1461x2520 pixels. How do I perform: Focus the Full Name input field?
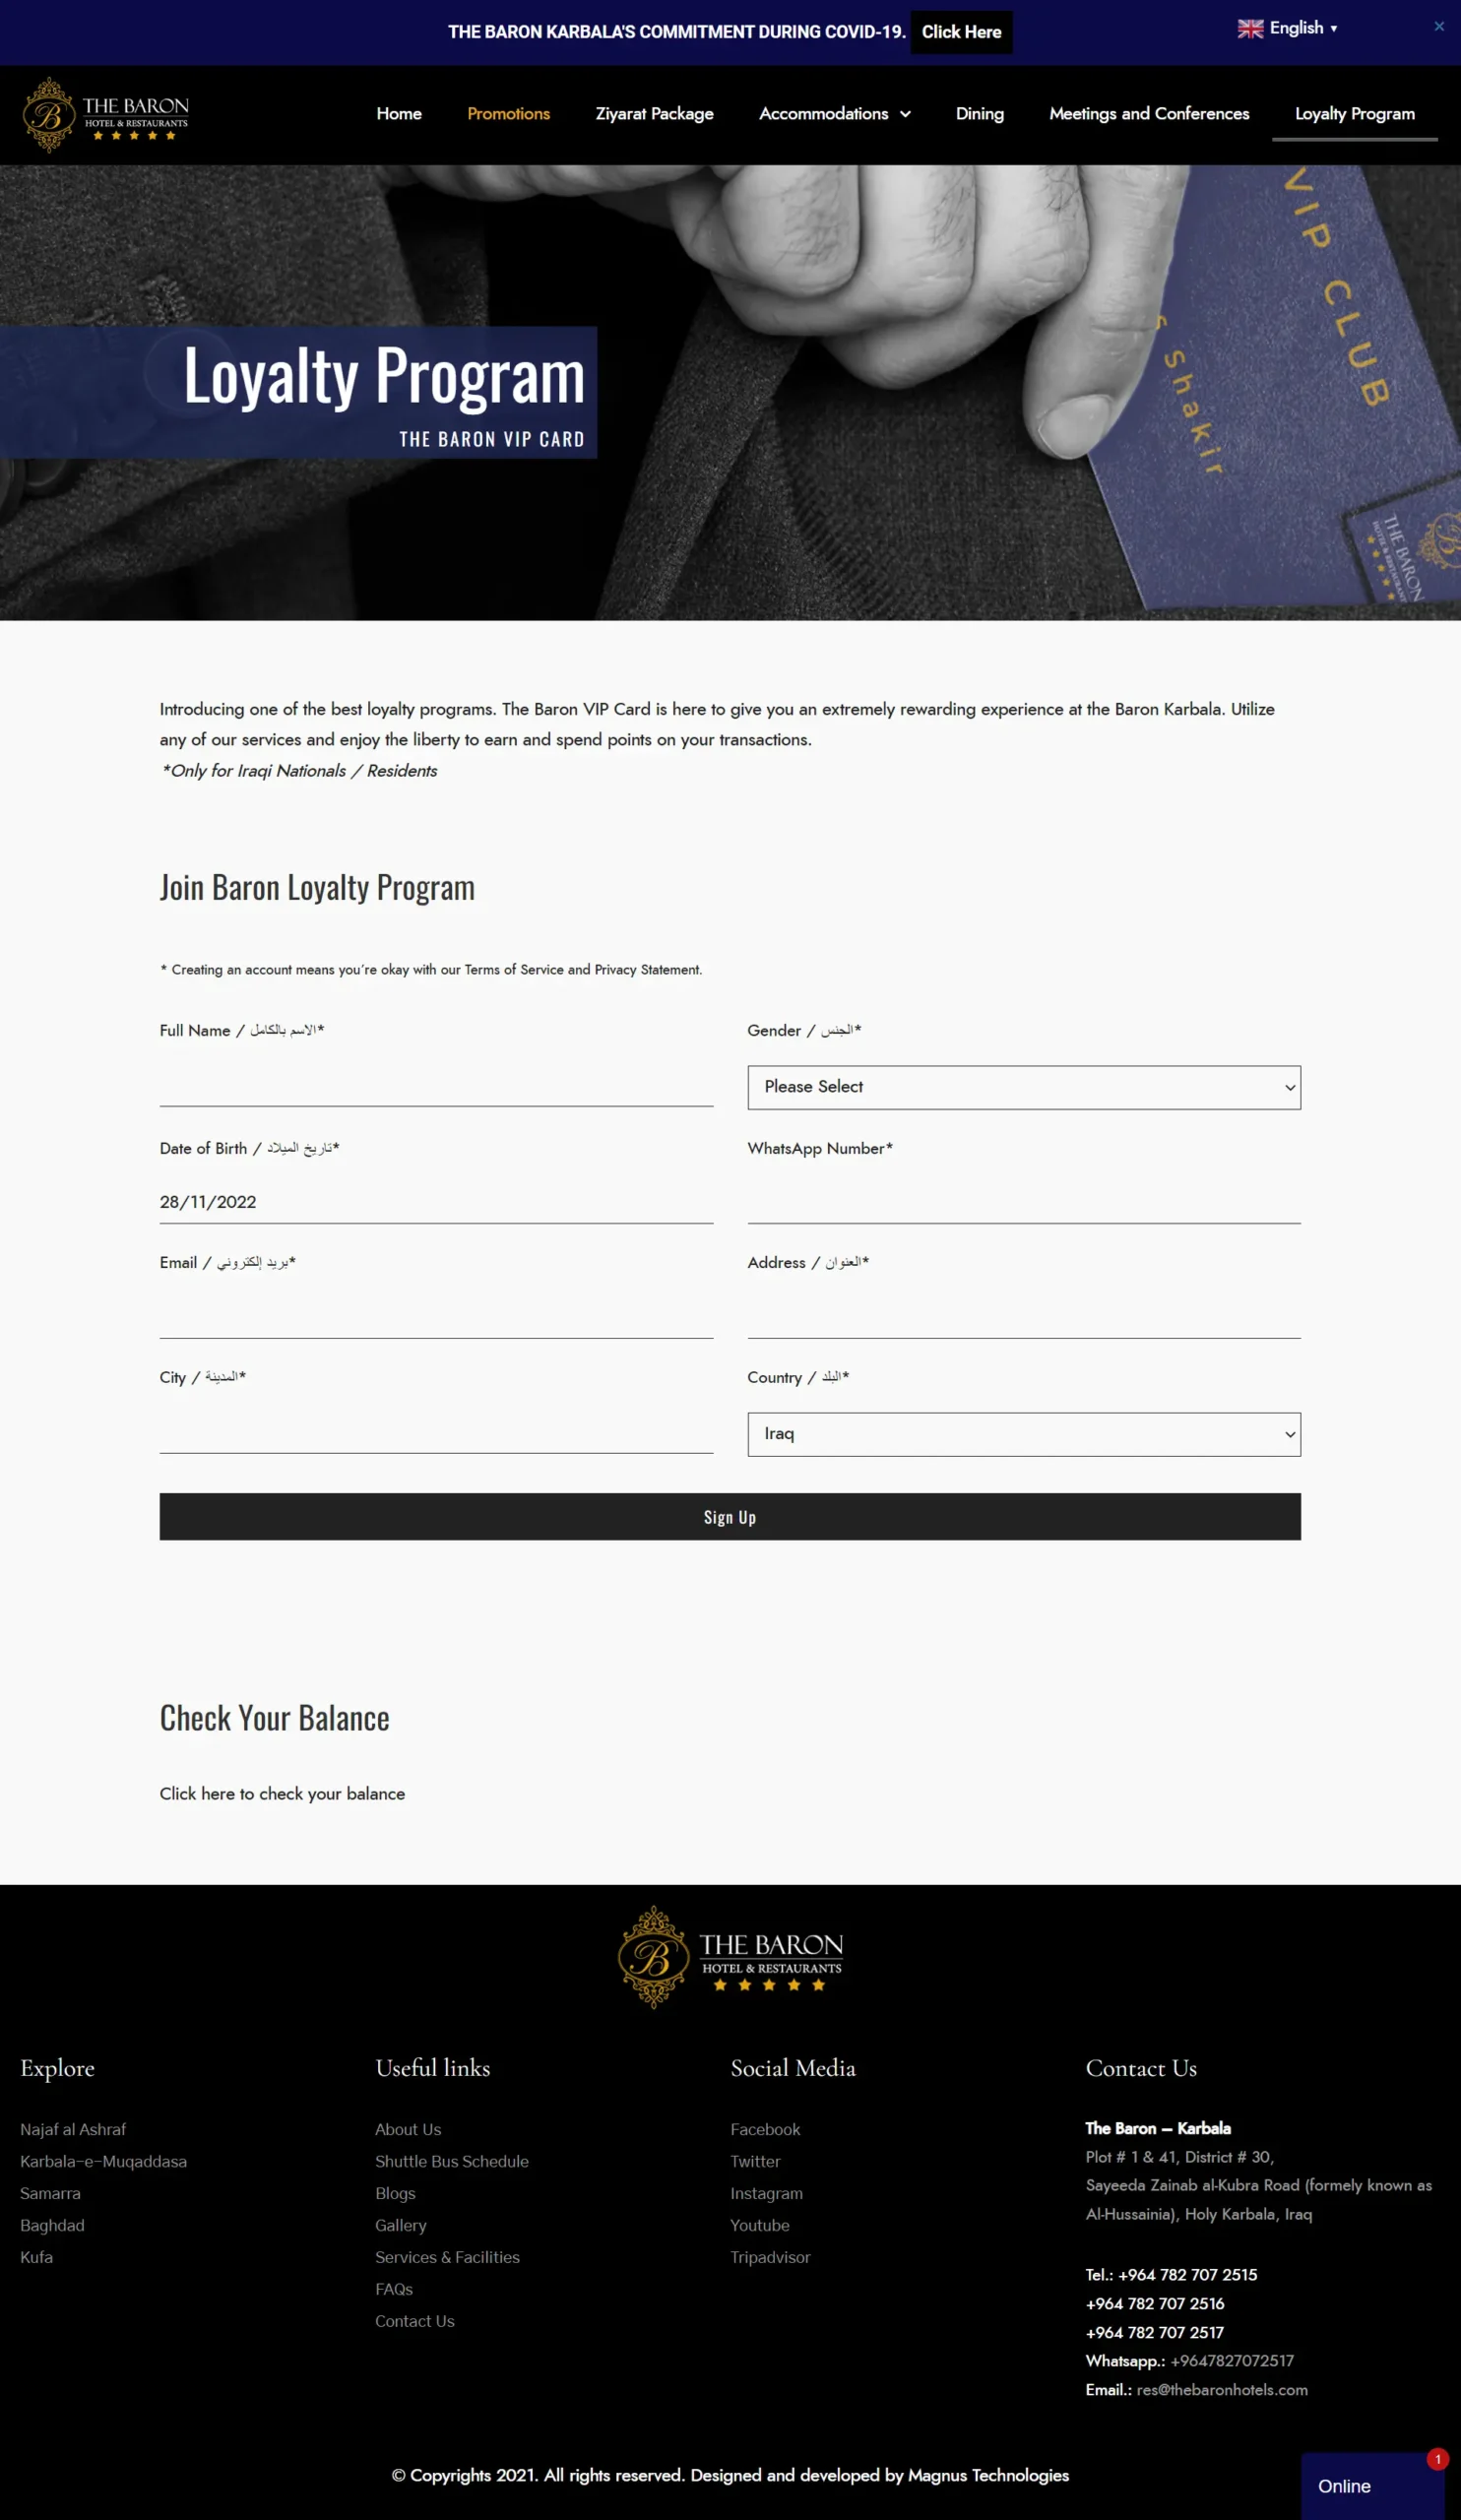(436, 1084)
